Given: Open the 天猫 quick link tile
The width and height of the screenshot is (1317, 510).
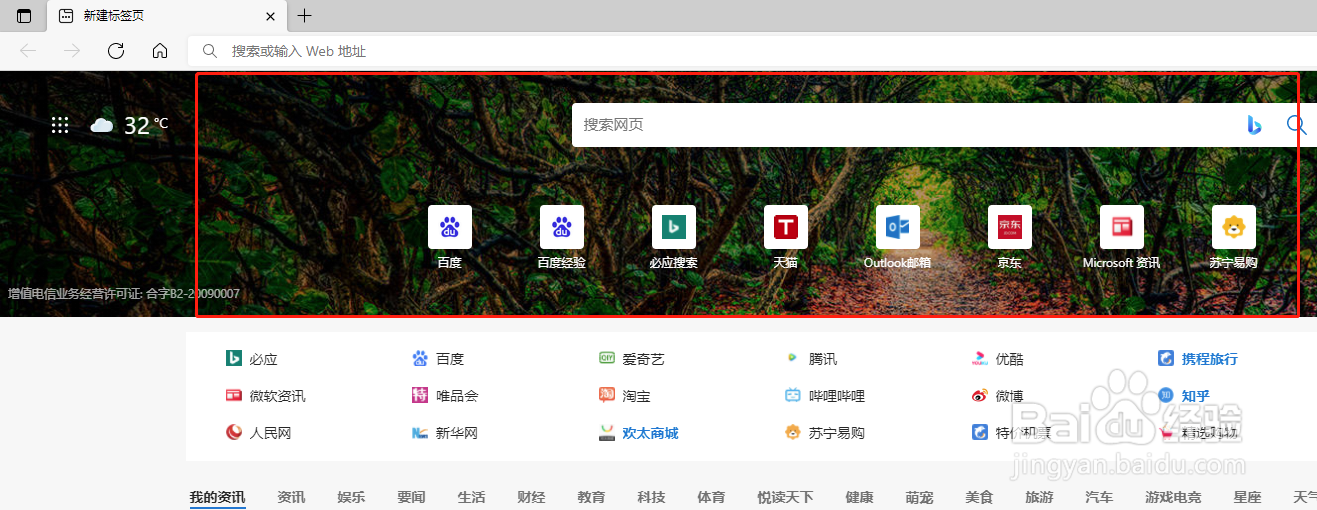Looking at the screenshot, I should click(786, 238).
